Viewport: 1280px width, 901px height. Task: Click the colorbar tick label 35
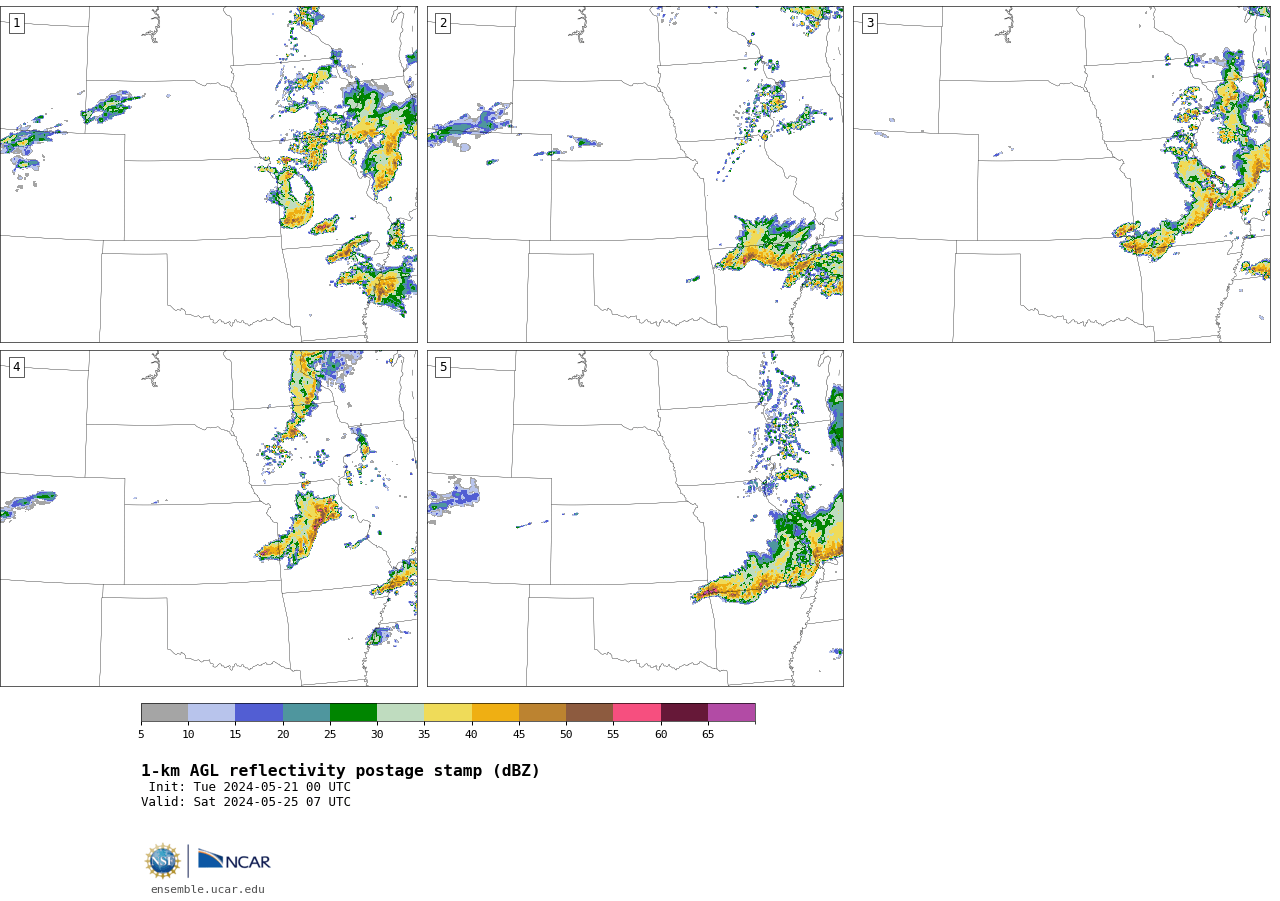pyautogui.click(x=424, y=735)
